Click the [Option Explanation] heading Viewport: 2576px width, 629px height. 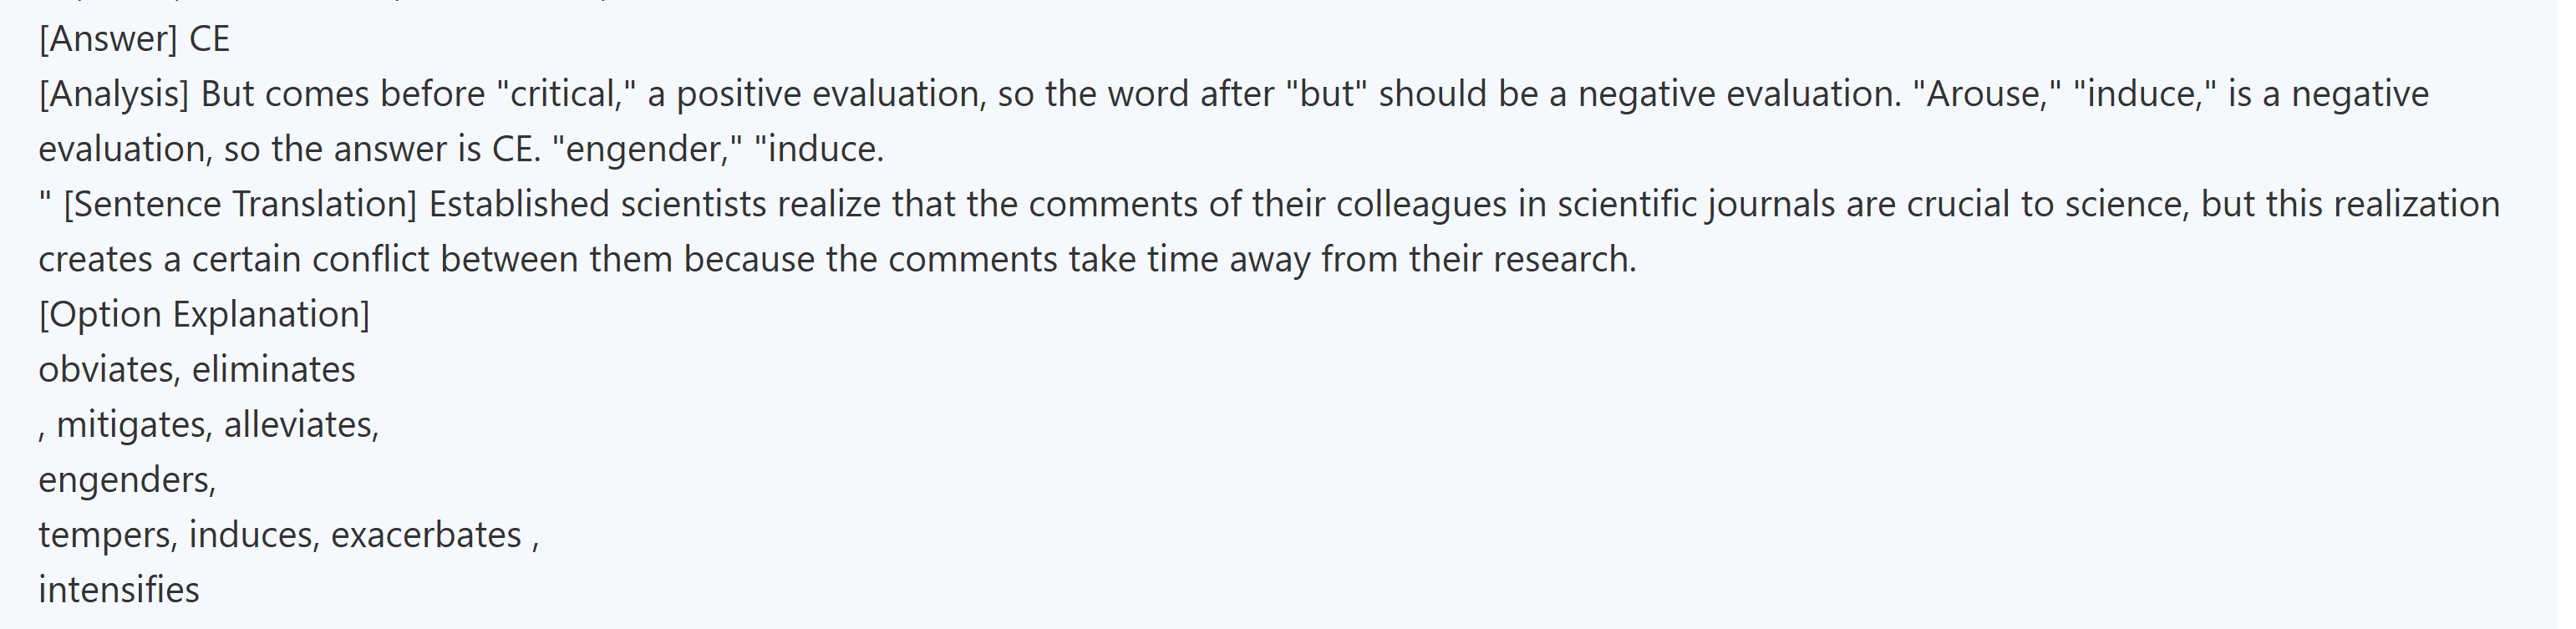point(204,314)
